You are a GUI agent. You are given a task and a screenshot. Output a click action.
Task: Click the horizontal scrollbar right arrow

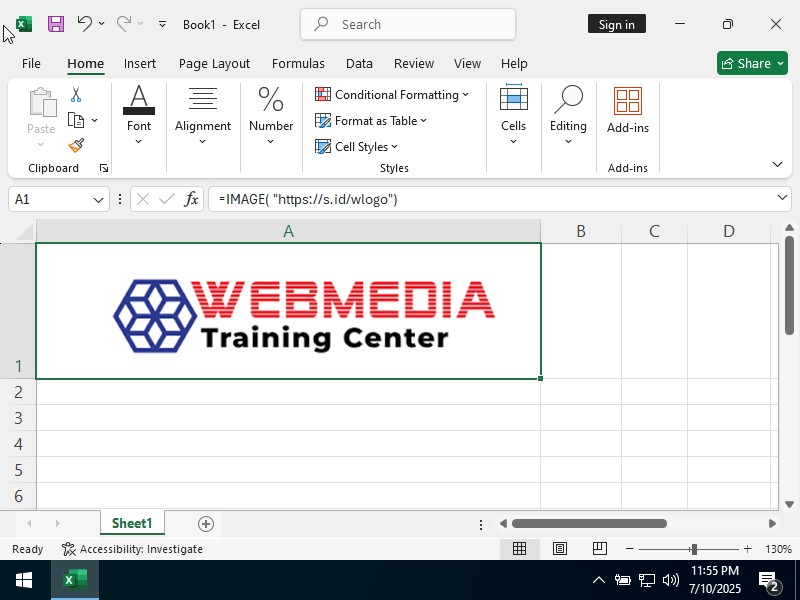[x=772, y=523]
